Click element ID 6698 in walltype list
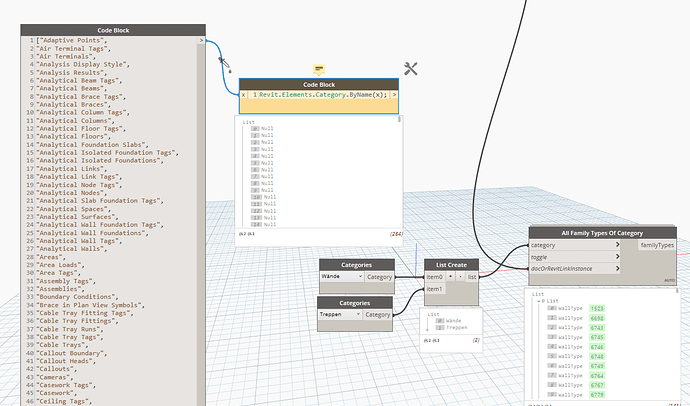The image size is (690, 406). pos(596,318)
